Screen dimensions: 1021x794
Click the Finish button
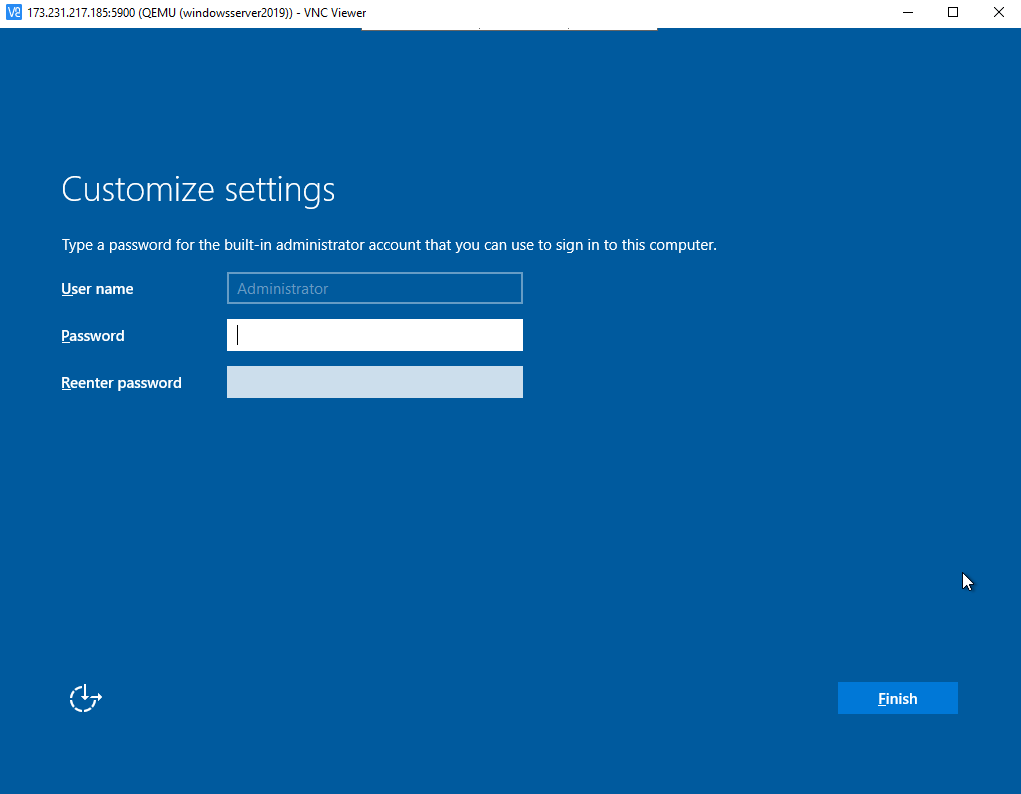tap(897, 698)
